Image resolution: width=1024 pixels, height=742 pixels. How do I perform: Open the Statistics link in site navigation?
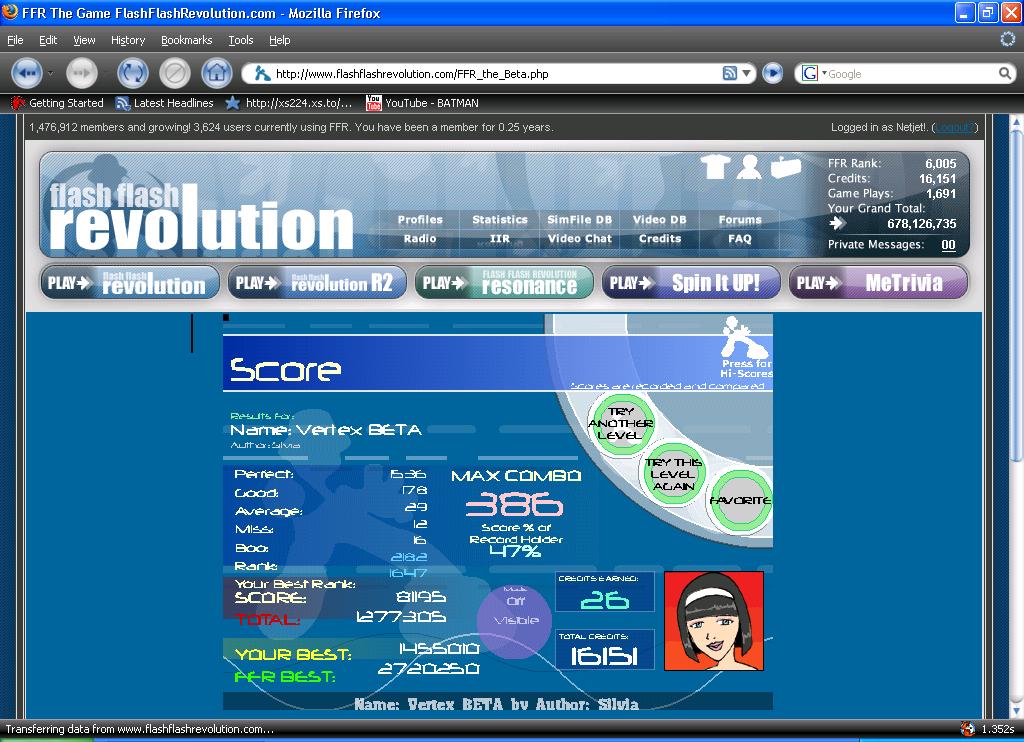click(500, 220)
